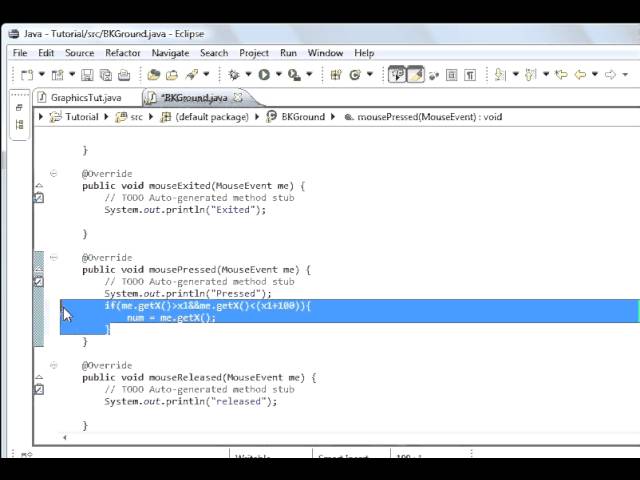Open the Help menu
The width and height of the screenshot is (640, 480).
364,53
